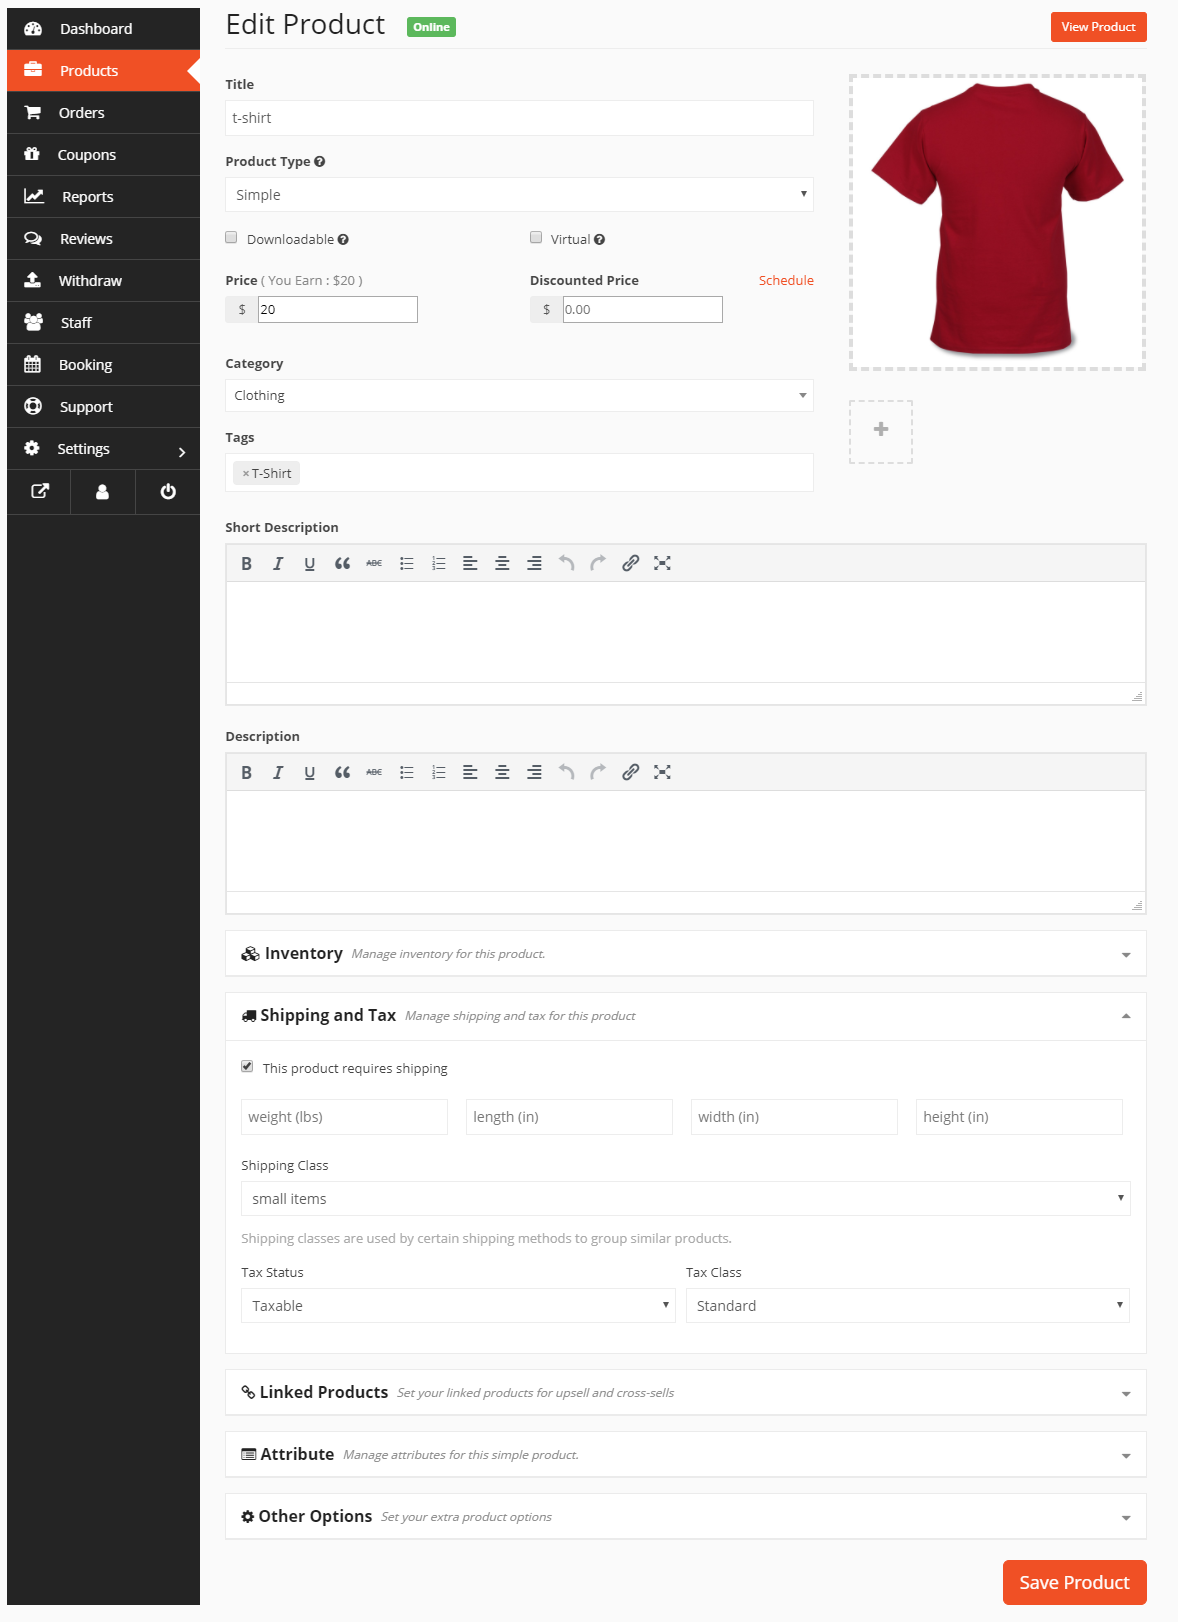
Task: Open Withdraw in the sidebar
Action: point(104,281)
